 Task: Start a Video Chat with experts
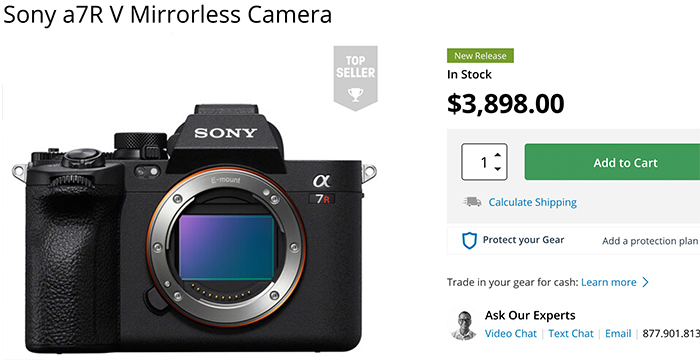(511, 334)
